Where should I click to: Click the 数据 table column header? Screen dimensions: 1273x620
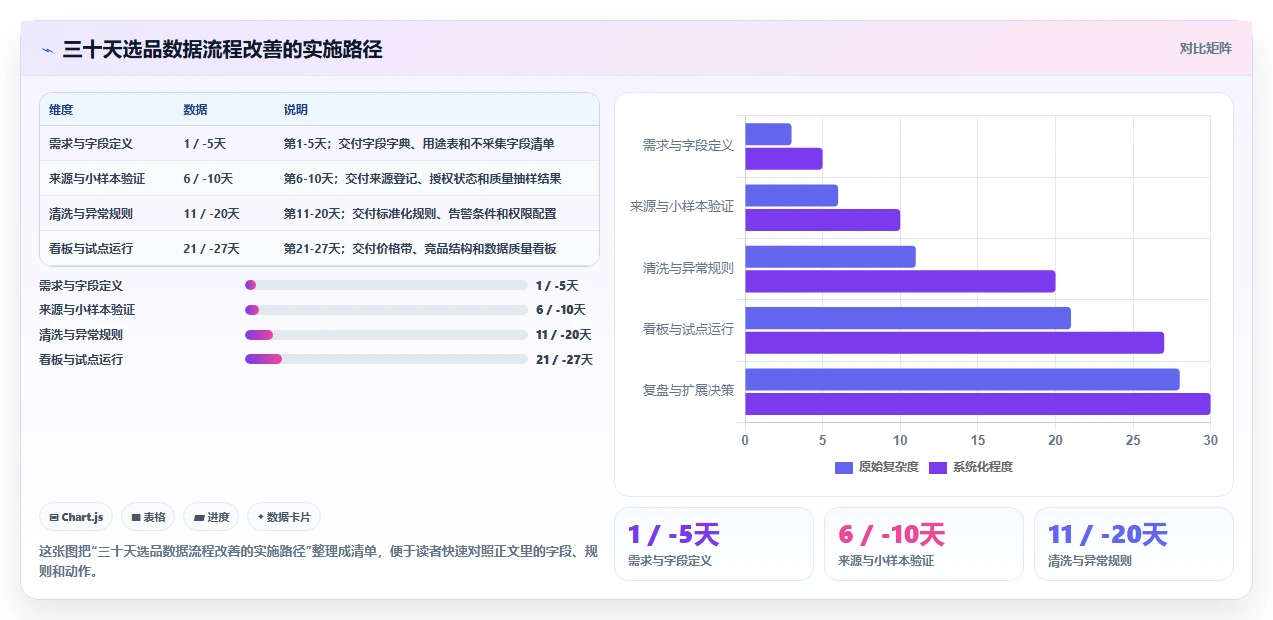(x=195, y=110)
